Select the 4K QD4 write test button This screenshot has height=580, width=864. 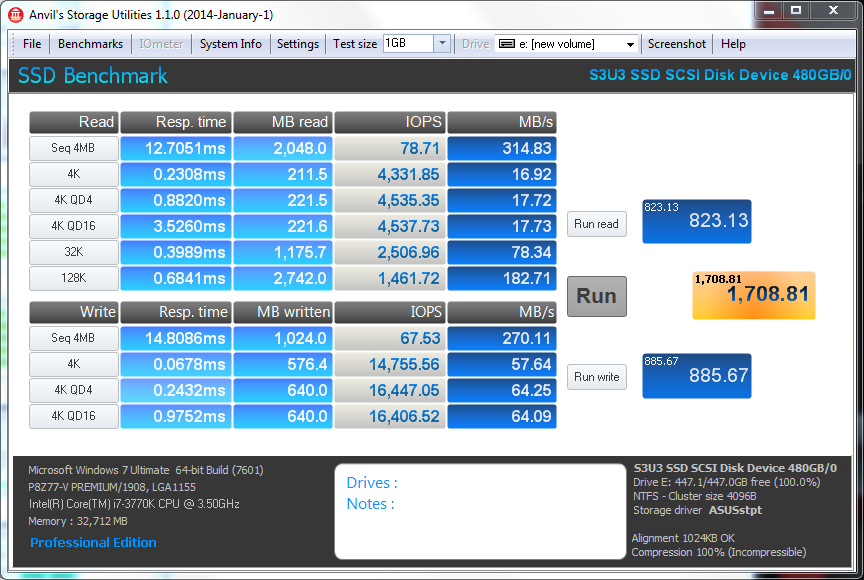click(x=73, y=391)
